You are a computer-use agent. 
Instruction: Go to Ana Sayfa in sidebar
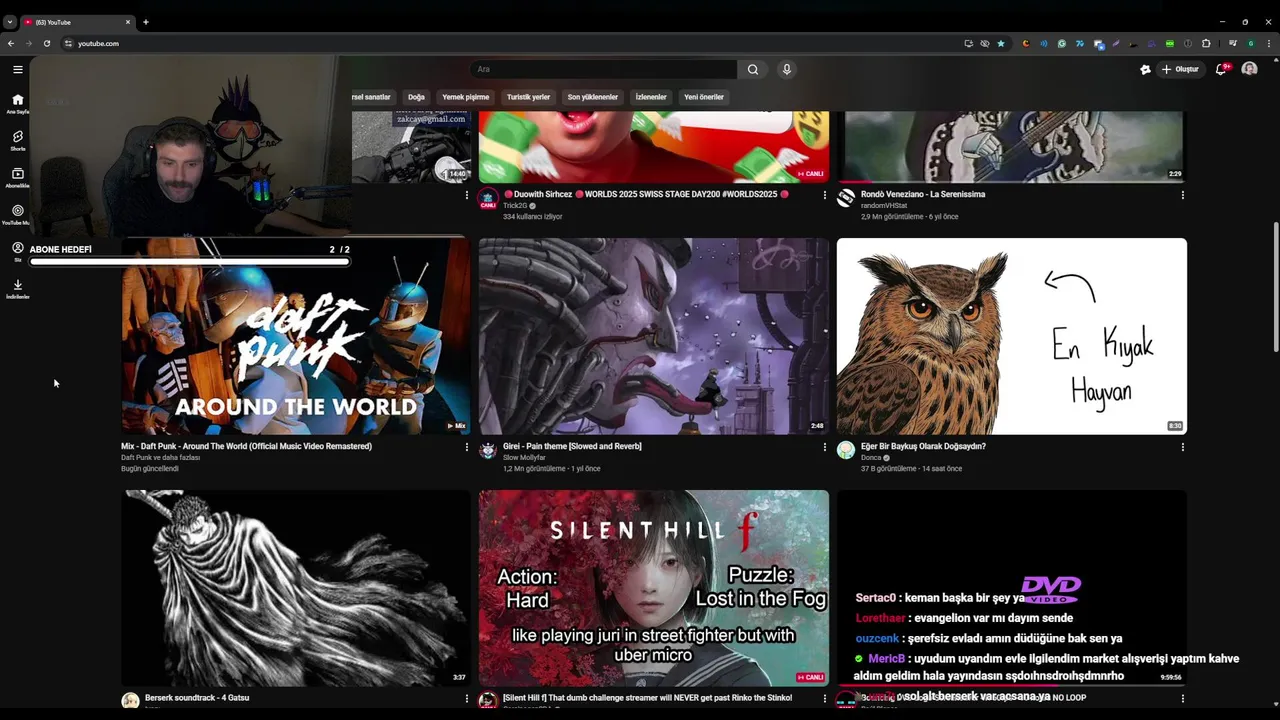click(x=17, y=104)
